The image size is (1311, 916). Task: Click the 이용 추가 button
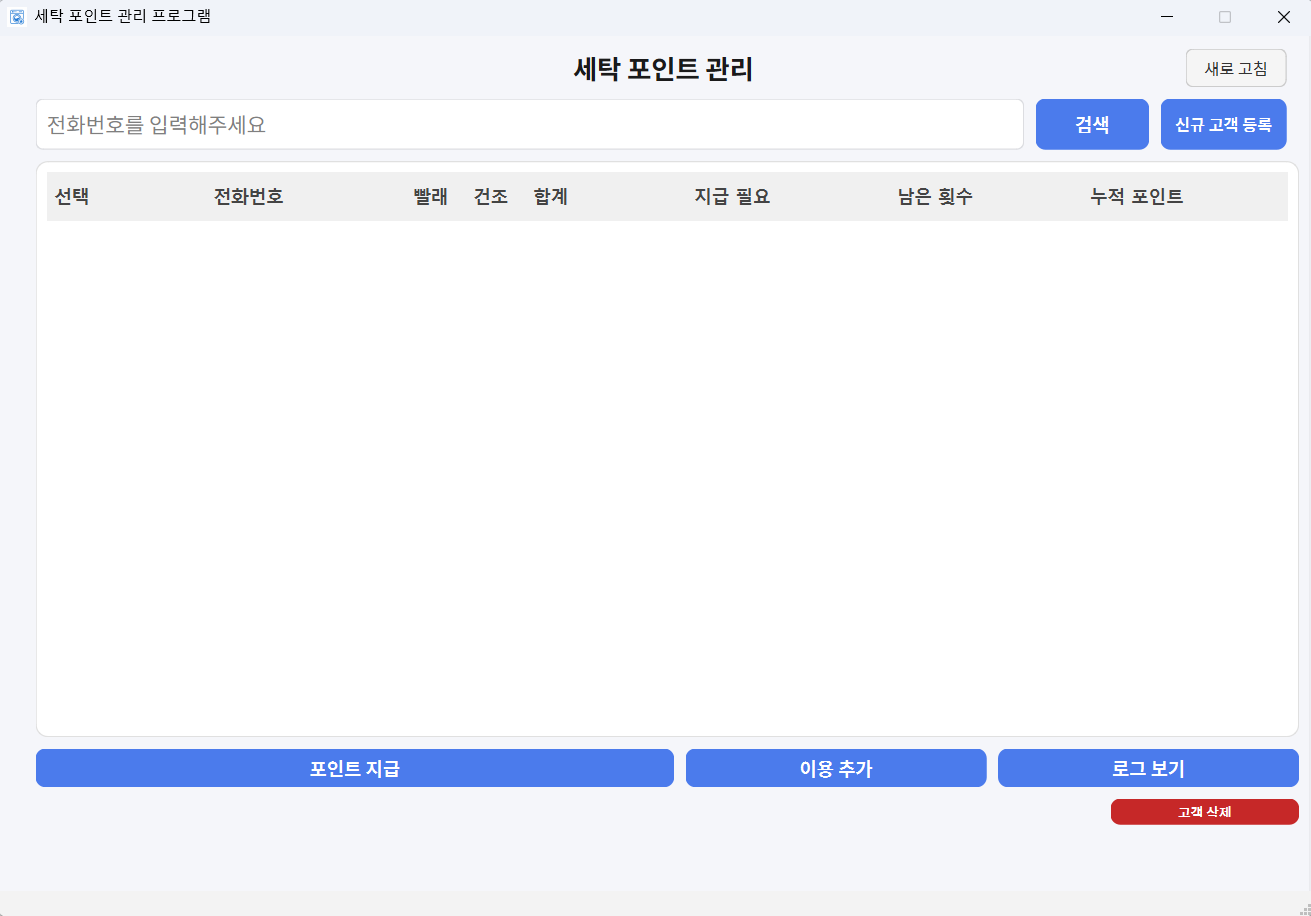coord(836,768)
